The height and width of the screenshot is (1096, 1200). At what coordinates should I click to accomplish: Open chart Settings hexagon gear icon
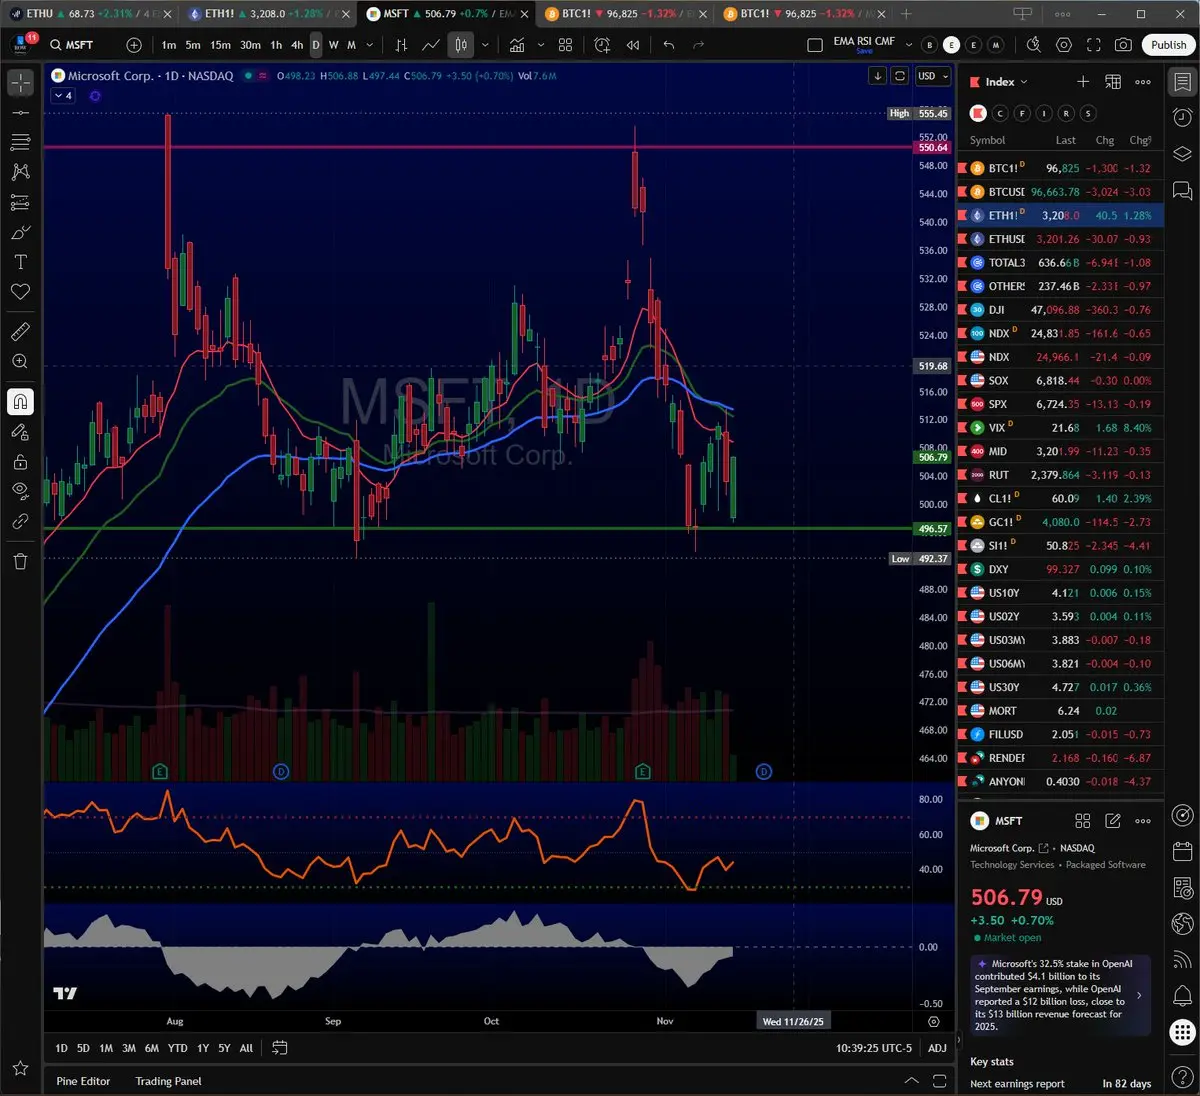click(1064, 45)
